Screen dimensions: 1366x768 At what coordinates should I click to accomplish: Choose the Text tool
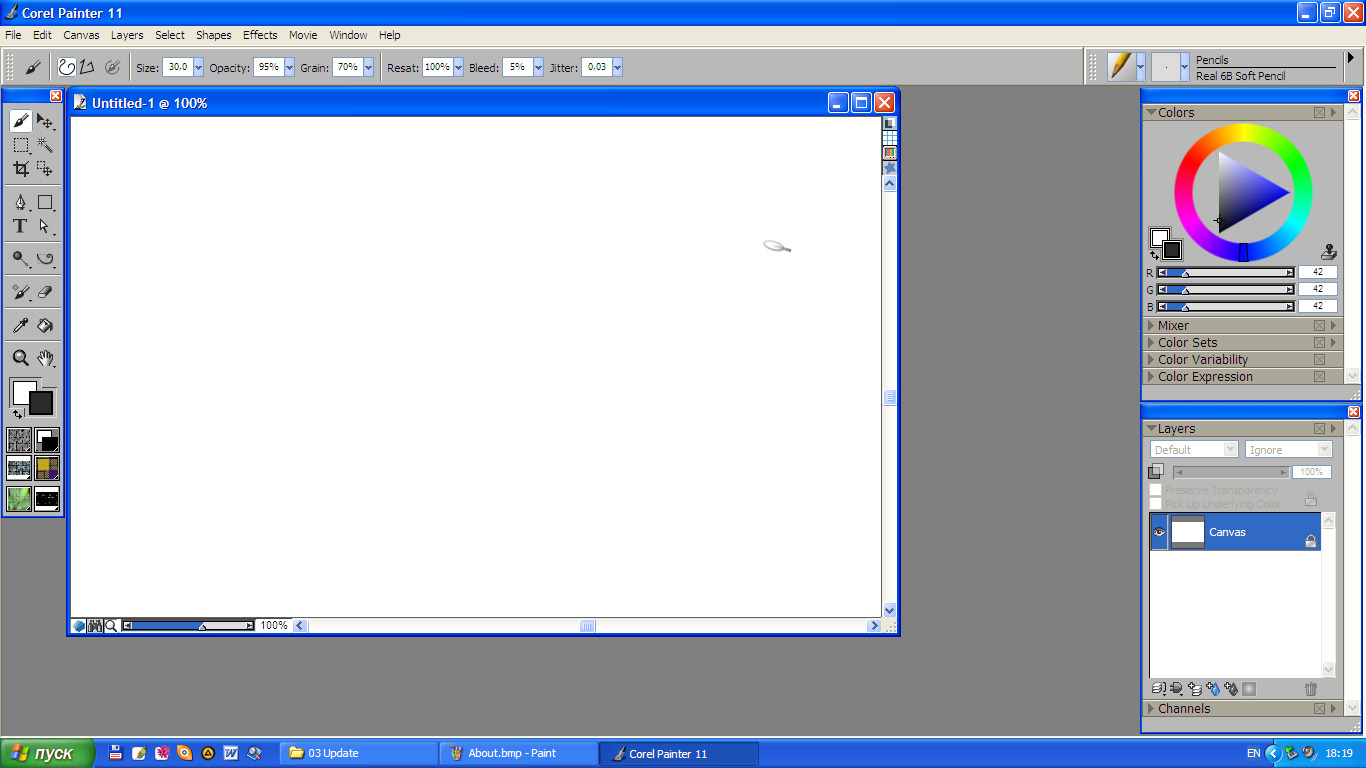tap(20, 227)
